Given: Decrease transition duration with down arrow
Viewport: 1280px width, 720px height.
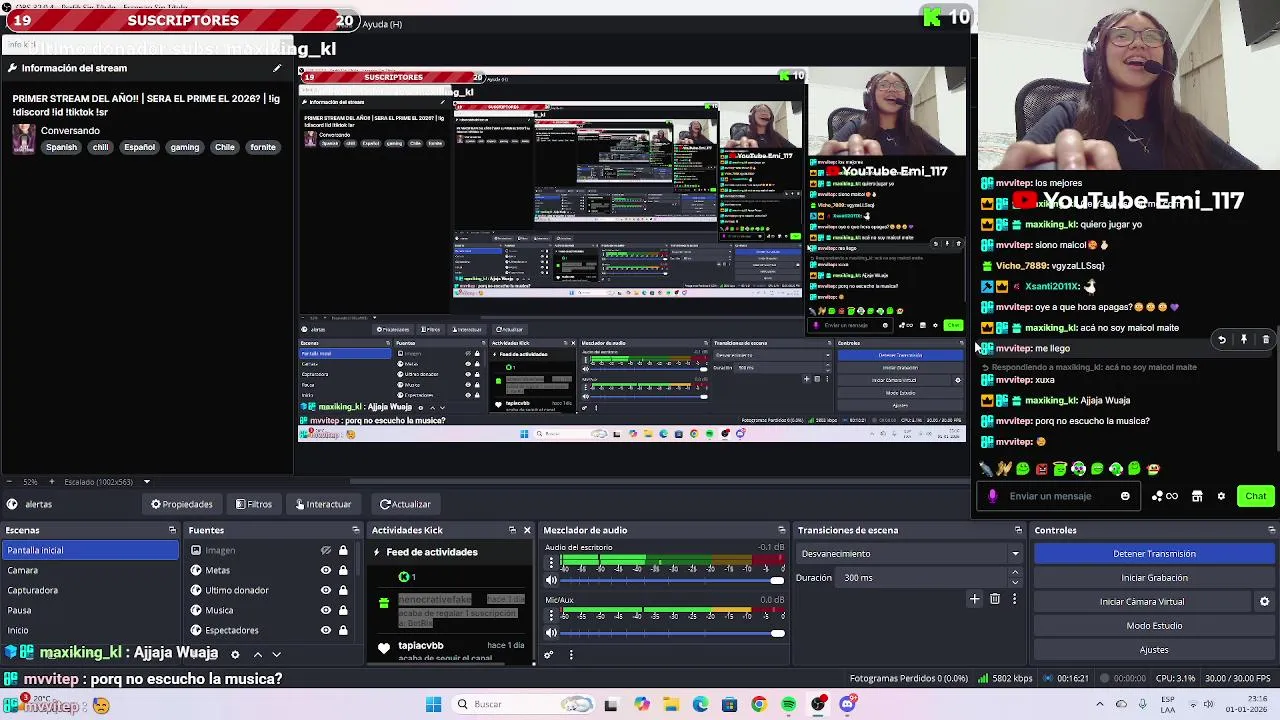Looking at the screenshot, I should (1015, 583).
